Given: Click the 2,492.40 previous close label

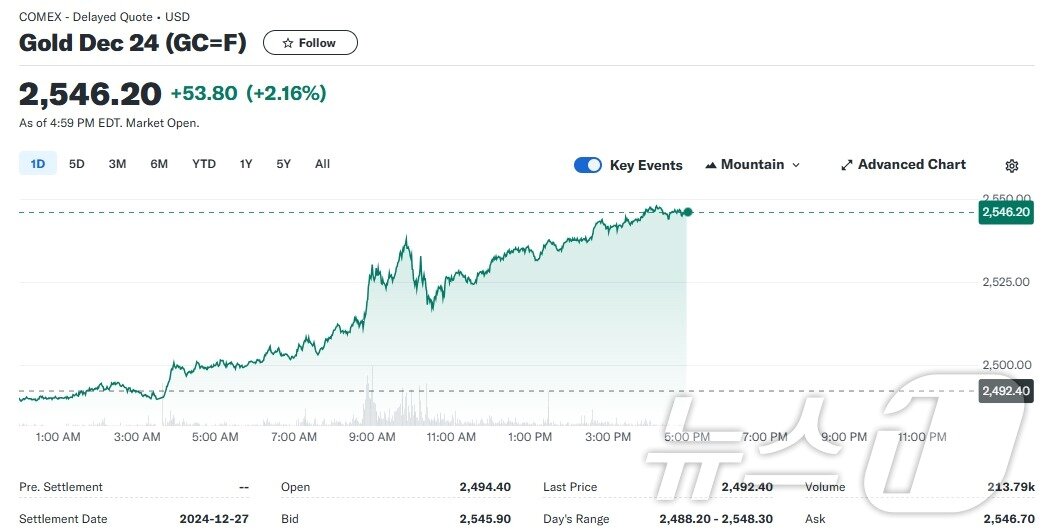Looking at the screenshot, I should pos(1005,391).
